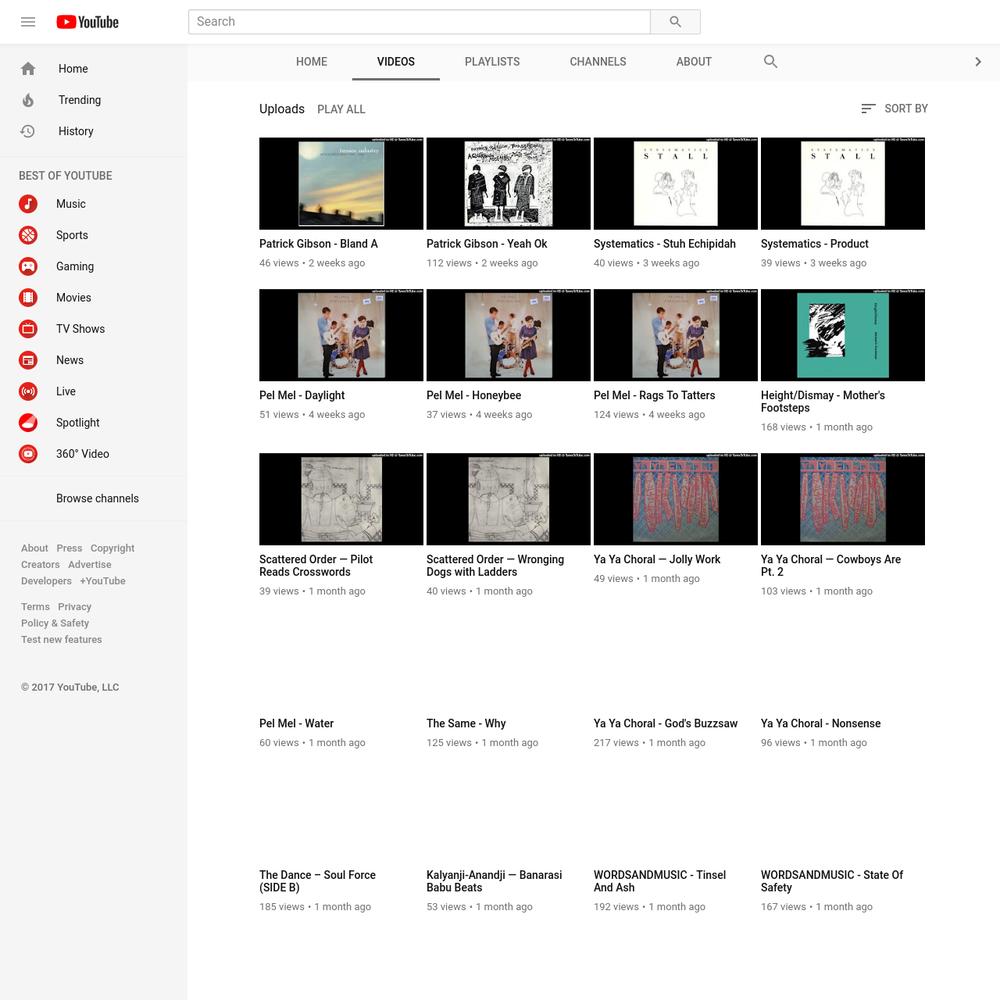This screenshot has width=1000, height=1000.
Task: Click the History clock icon
Action: pos(27,131)
